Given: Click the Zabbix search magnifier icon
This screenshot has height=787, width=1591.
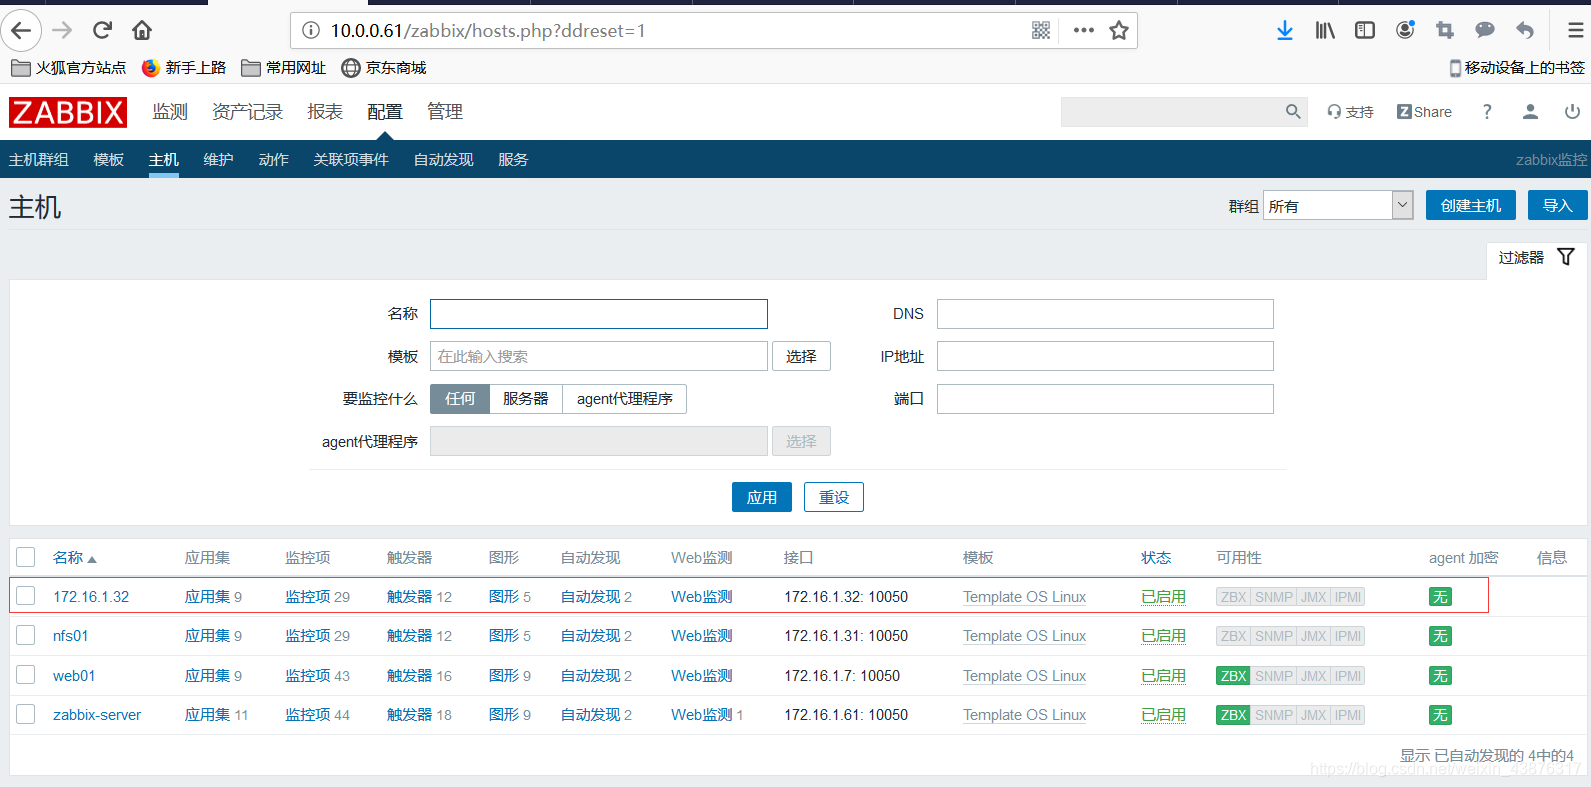Looking at the screenshot, I should coord(1293,112).
